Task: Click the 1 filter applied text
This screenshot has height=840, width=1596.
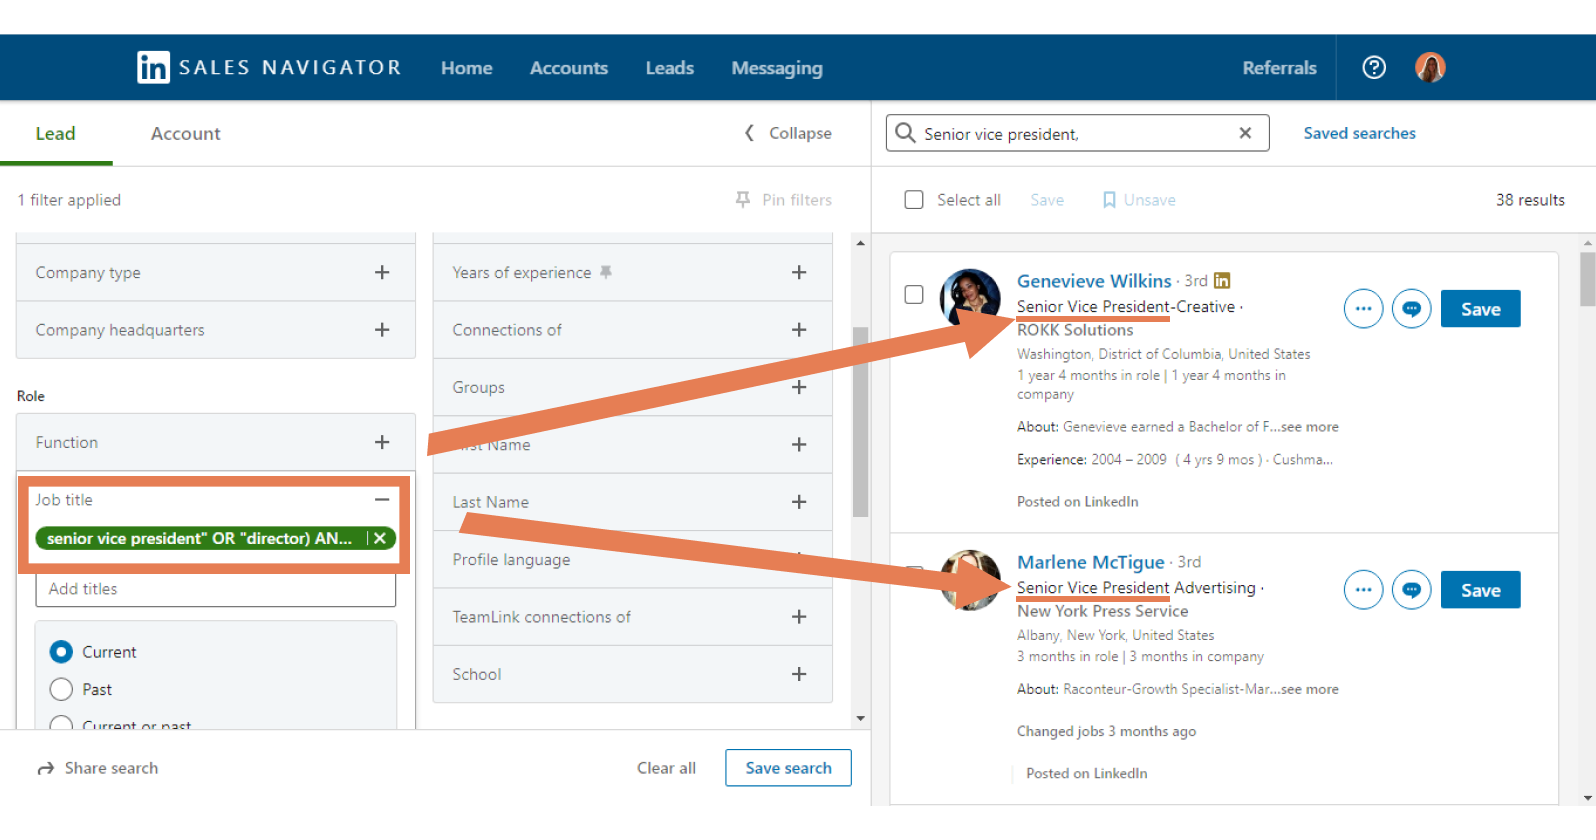Action: (x=69, y=200)
